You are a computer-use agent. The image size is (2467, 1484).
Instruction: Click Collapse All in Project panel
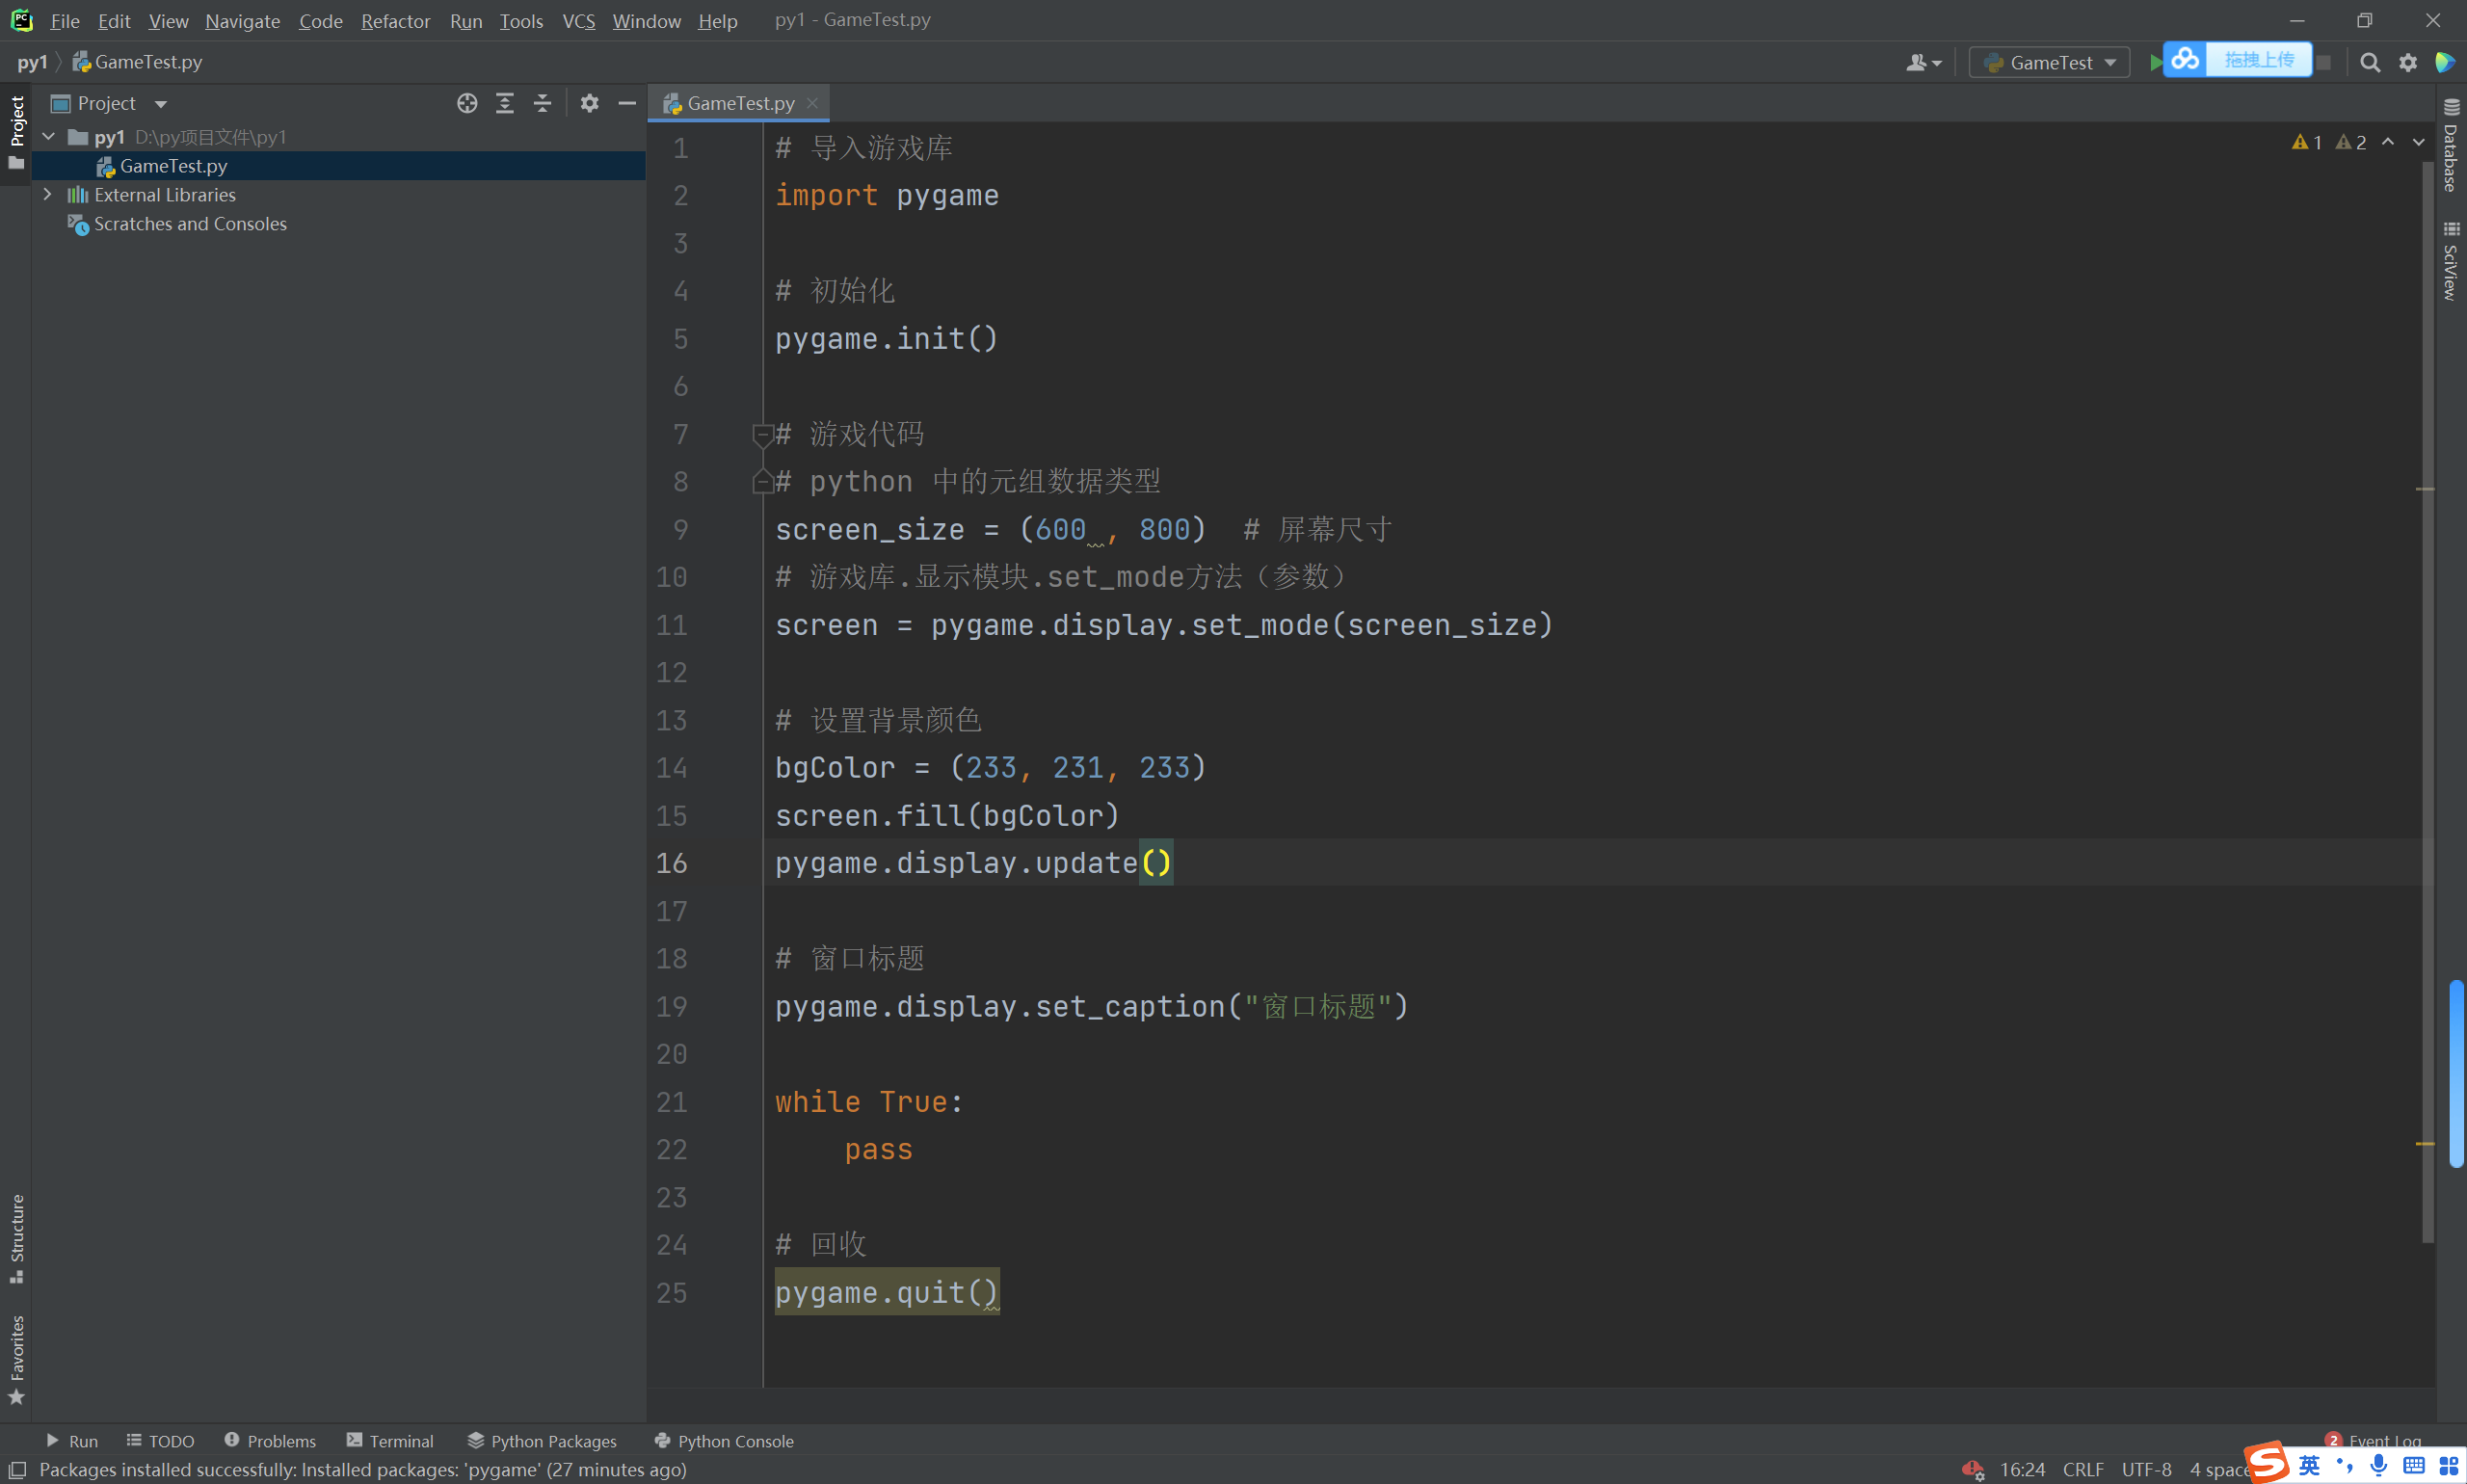[542, 103]
